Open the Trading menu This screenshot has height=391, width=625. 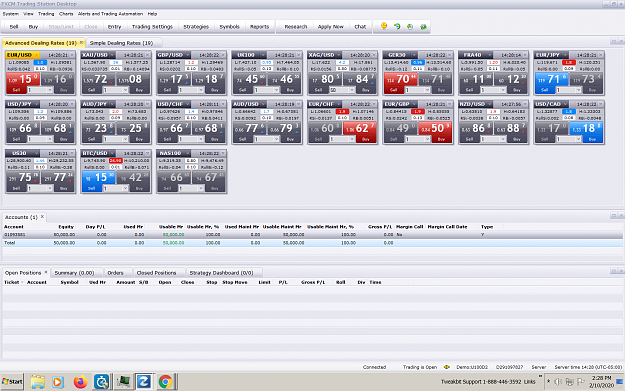(x=46, y=14)
